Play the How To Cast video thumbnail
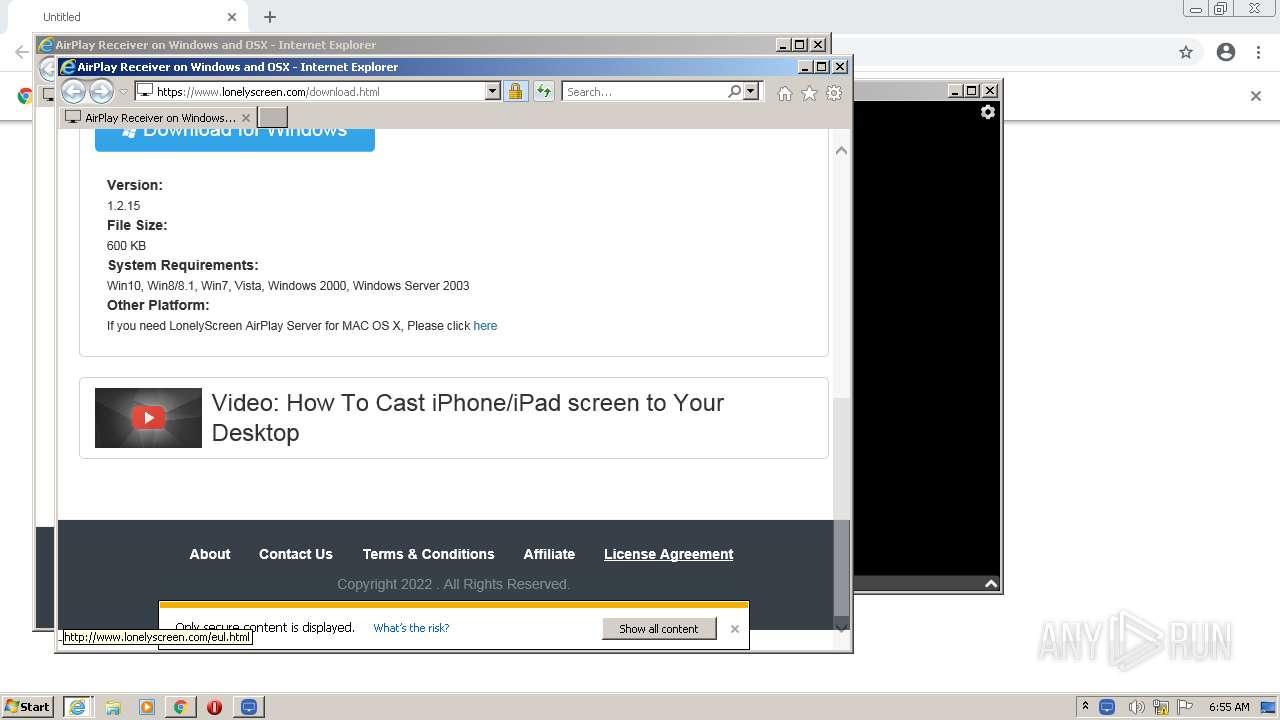 (148, 418)
